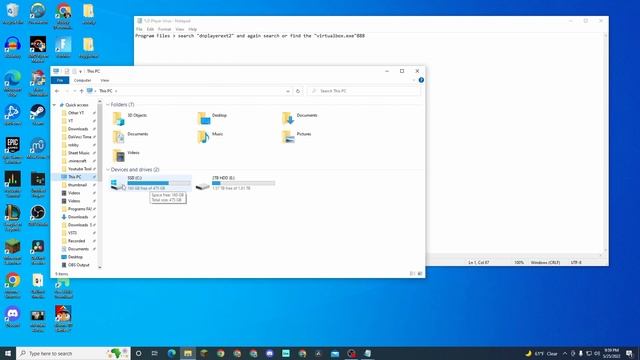Select Sheet Music in Quick access
This screenshot has width=640, height=360.
click(x=78, y=153)
